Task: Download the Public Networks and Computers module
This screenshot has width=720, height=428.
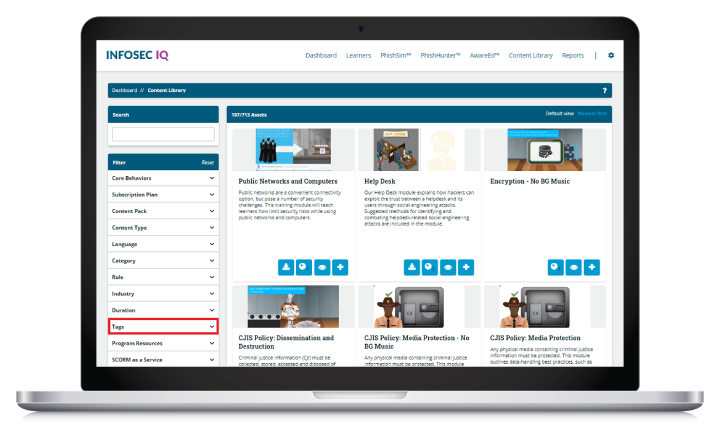Action: (x=285, y=267)
